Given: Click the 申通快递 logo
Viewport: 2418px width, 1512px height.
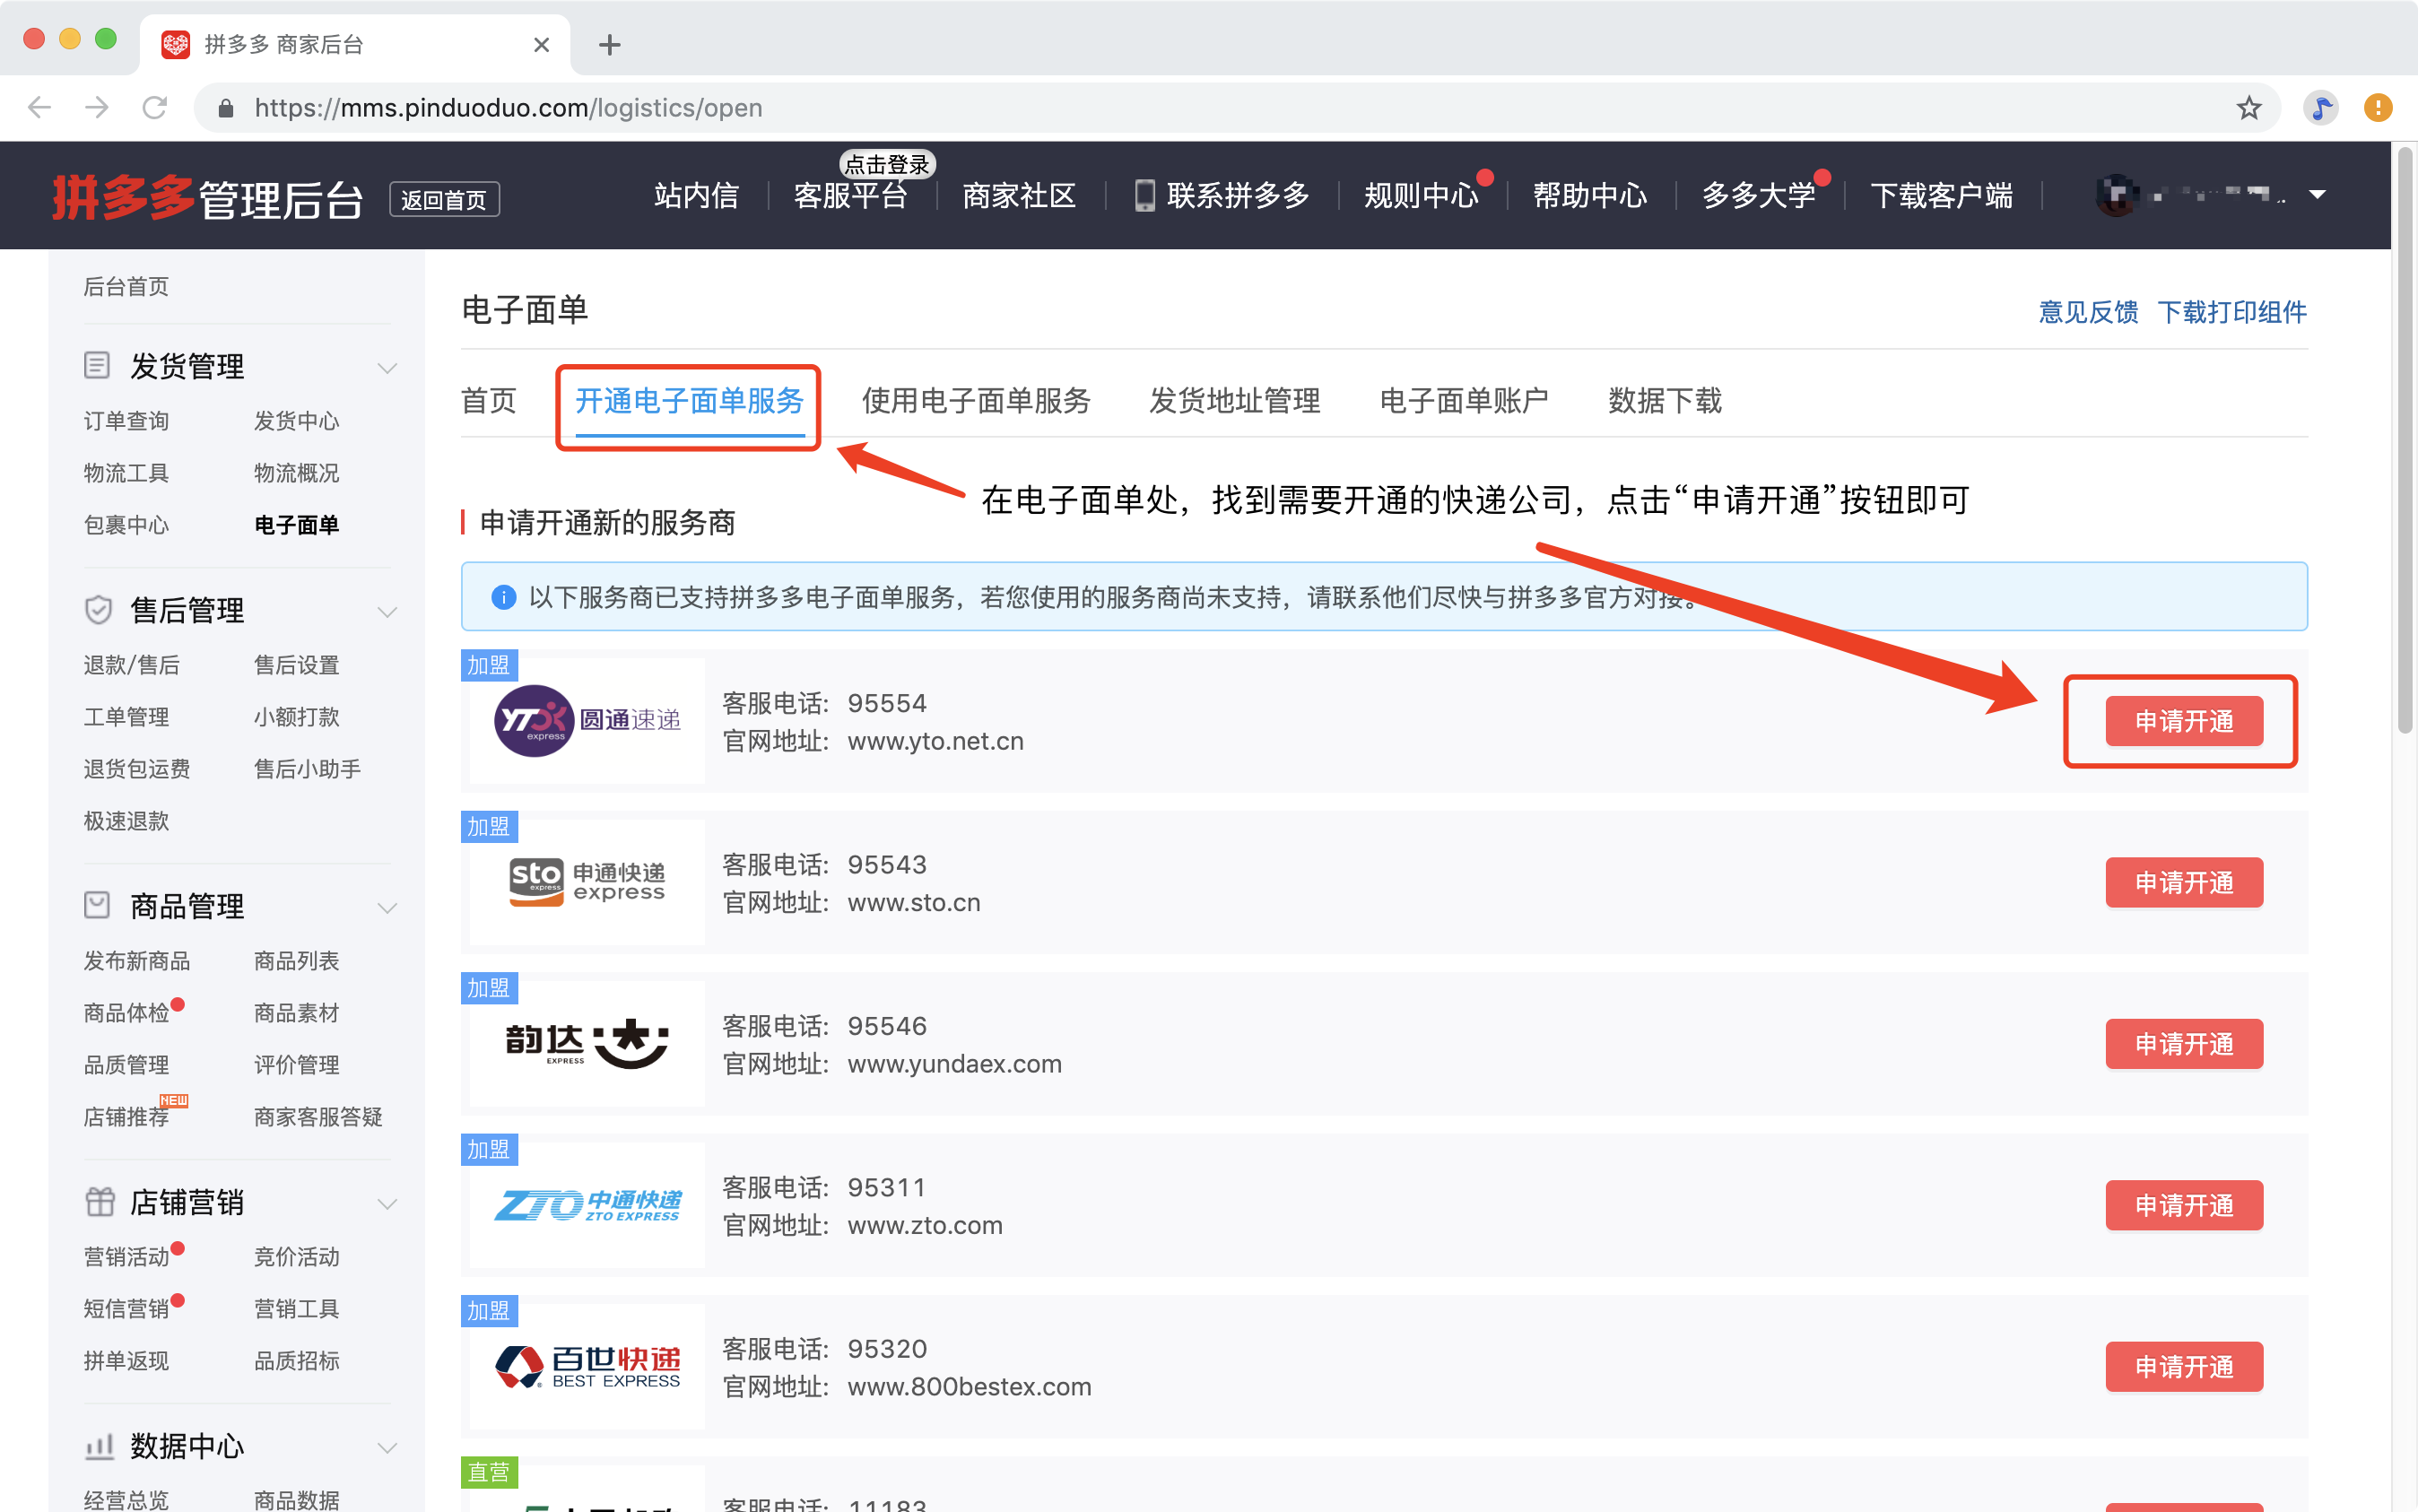Looking at the screenshot, I should (587, 882).
